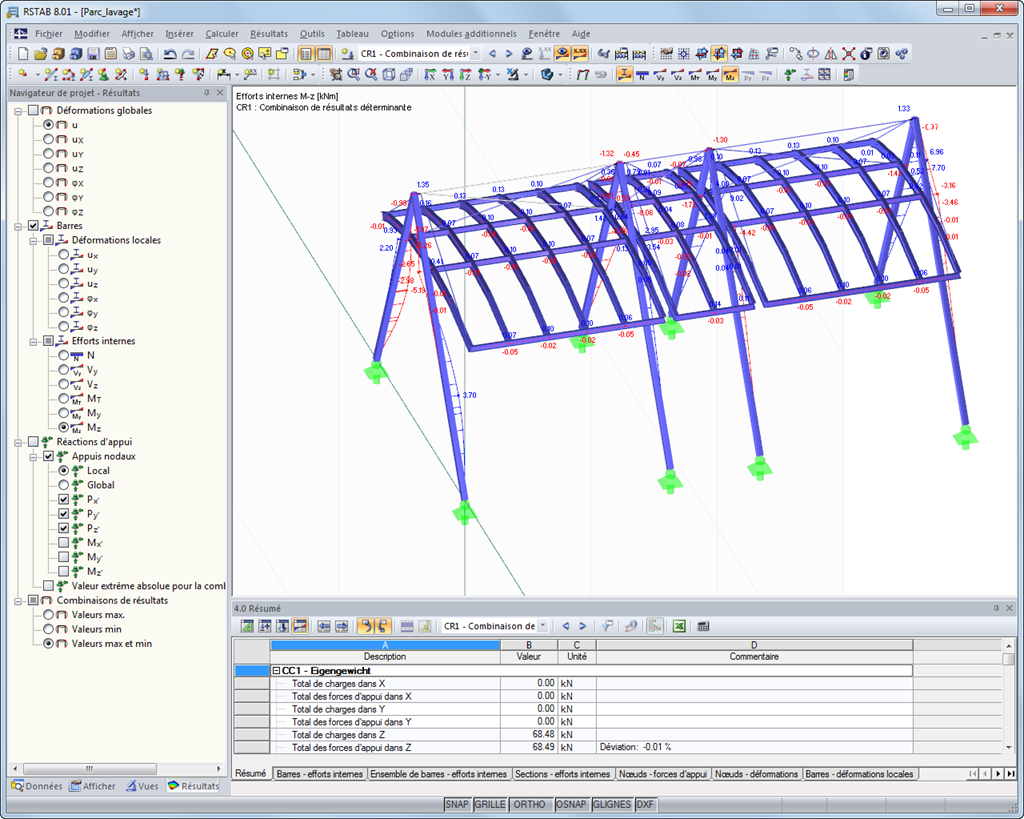
Task: Open the CR1 load case dropdown in the main toolbar
Action: click(x=475, y=54)
